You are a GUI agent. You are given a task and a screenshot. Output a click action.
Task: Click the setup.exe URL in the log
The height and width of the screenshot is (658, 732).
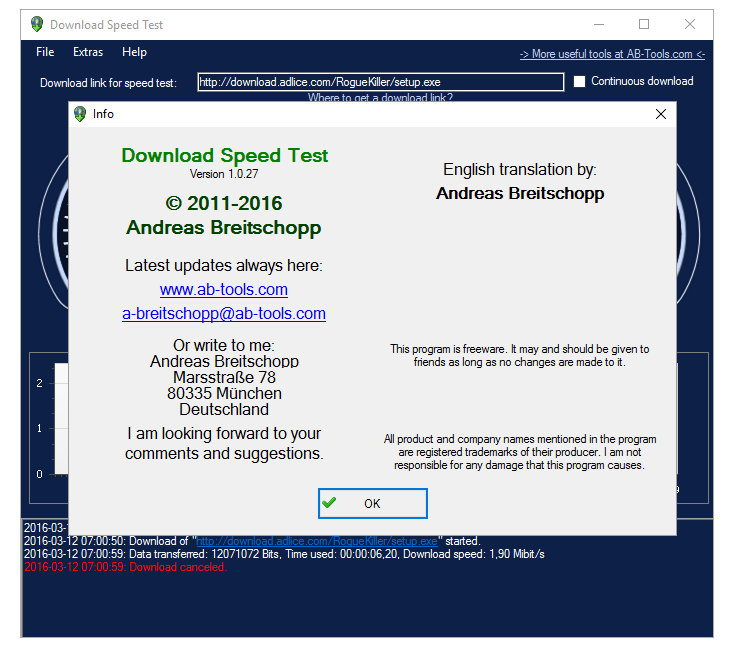[x=317, y=541]
